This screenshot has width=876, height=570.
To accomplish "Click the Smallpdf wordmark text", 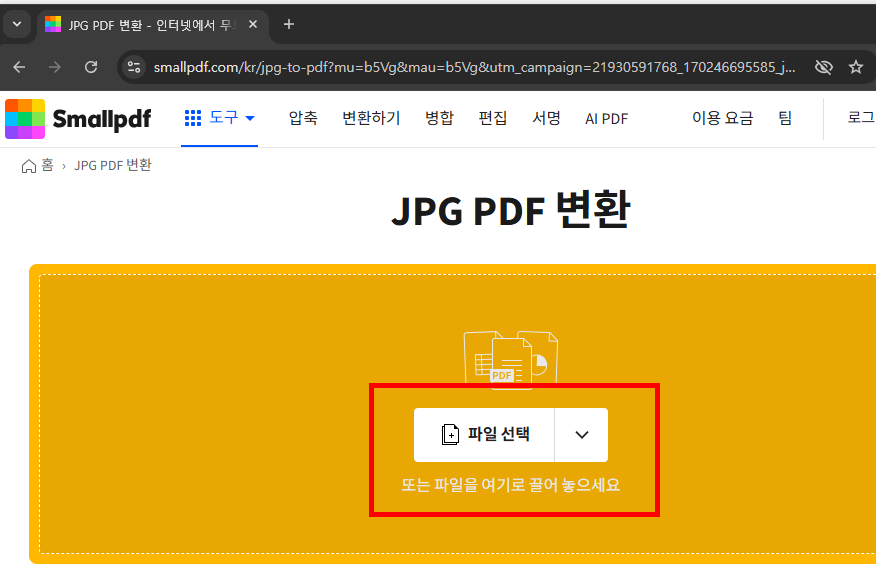I will coord(102,119).
